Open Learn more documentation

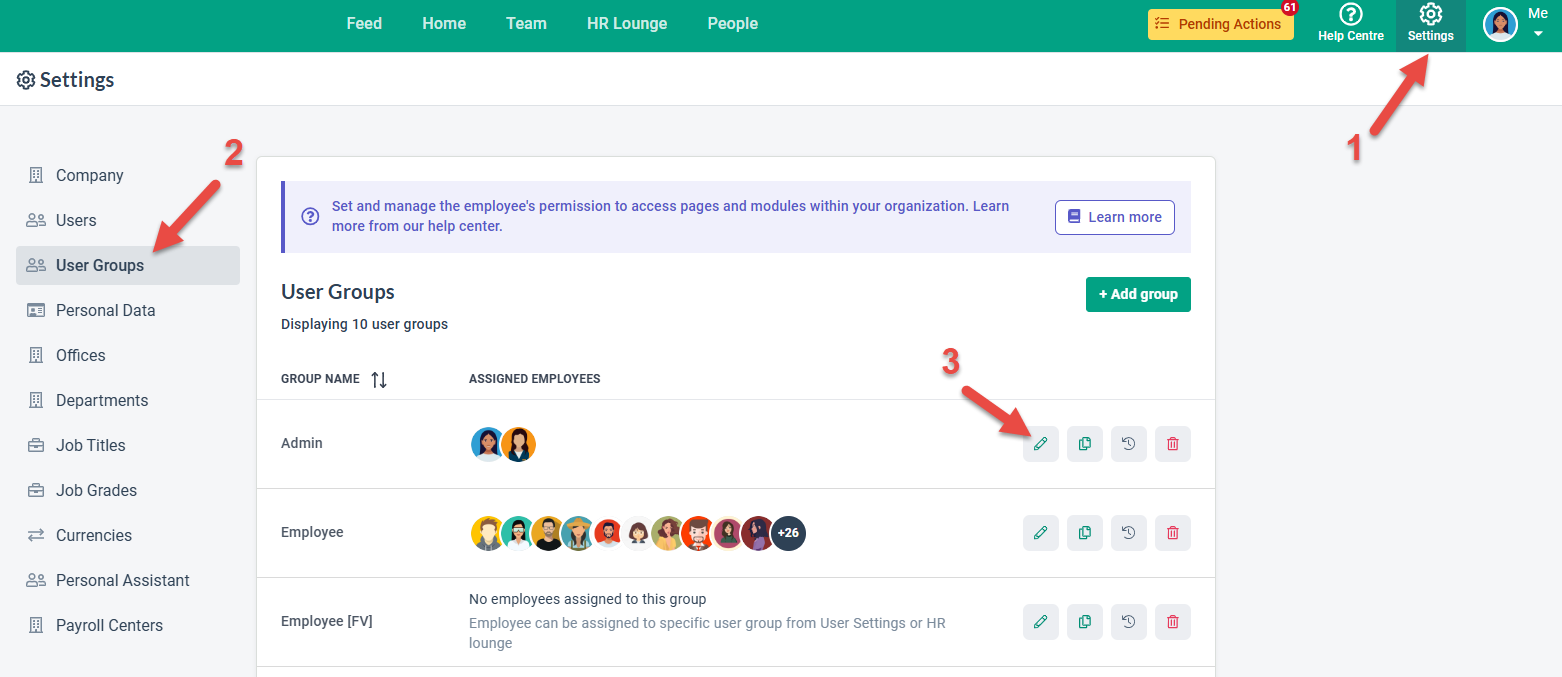pyautogui.click(x=1114, y=217)
